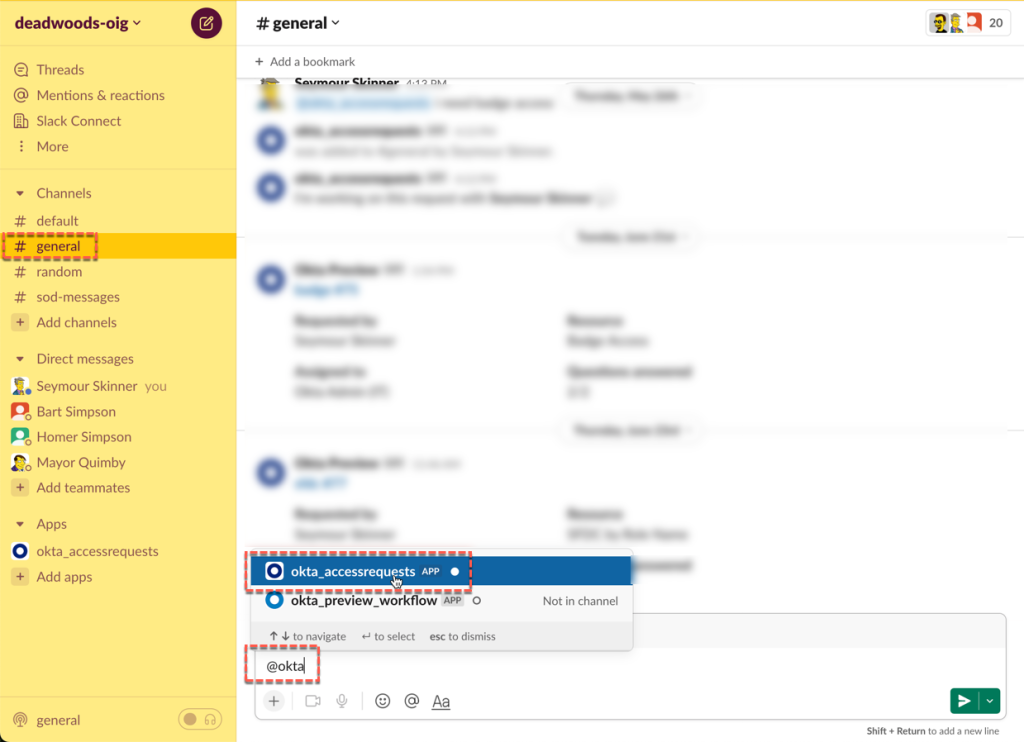Open Bart Simpson direct message

coord(76,411)
